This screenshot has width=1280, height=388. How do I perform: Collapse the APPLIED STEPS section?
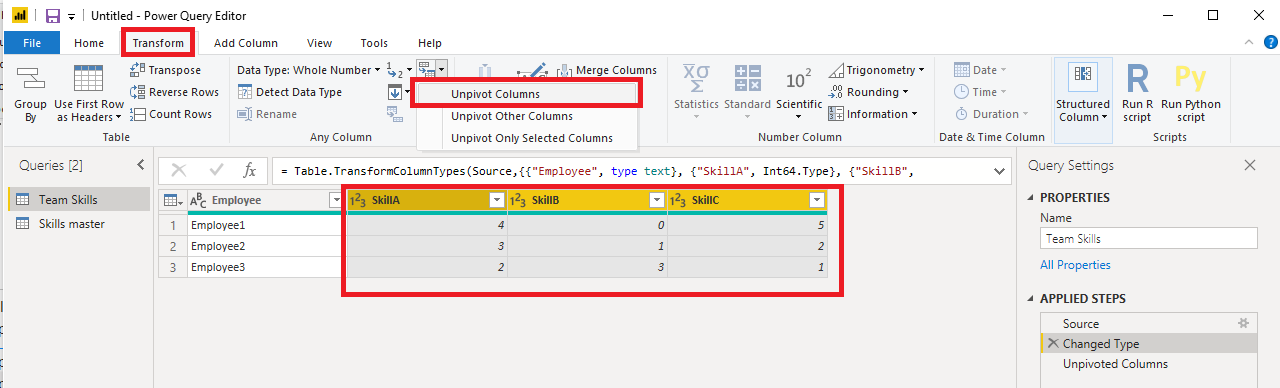point(1032,298)
